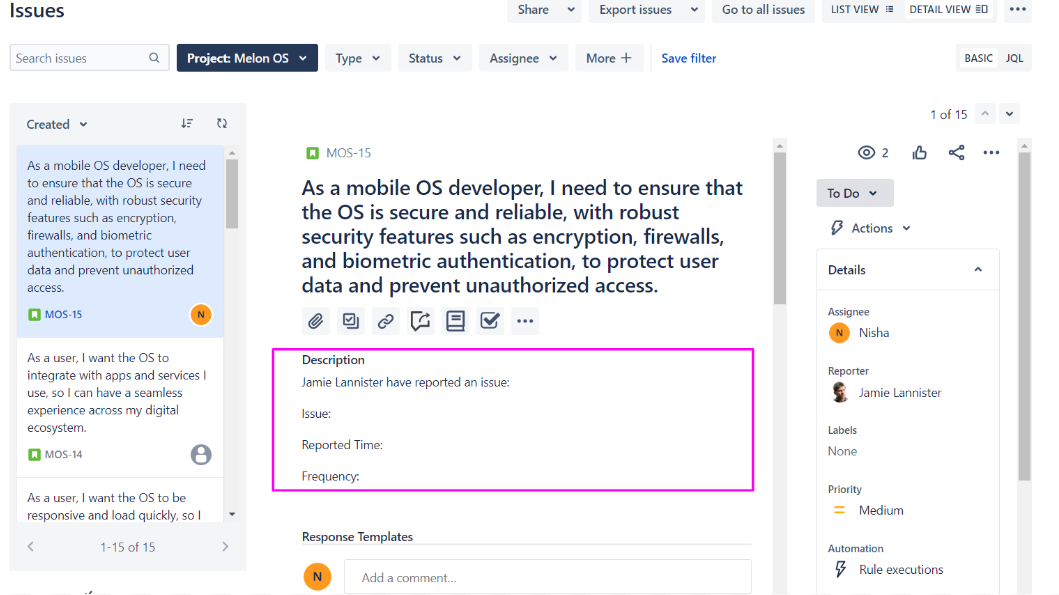
Task: Click the Go to all issues button
Action: coord(763,10)
